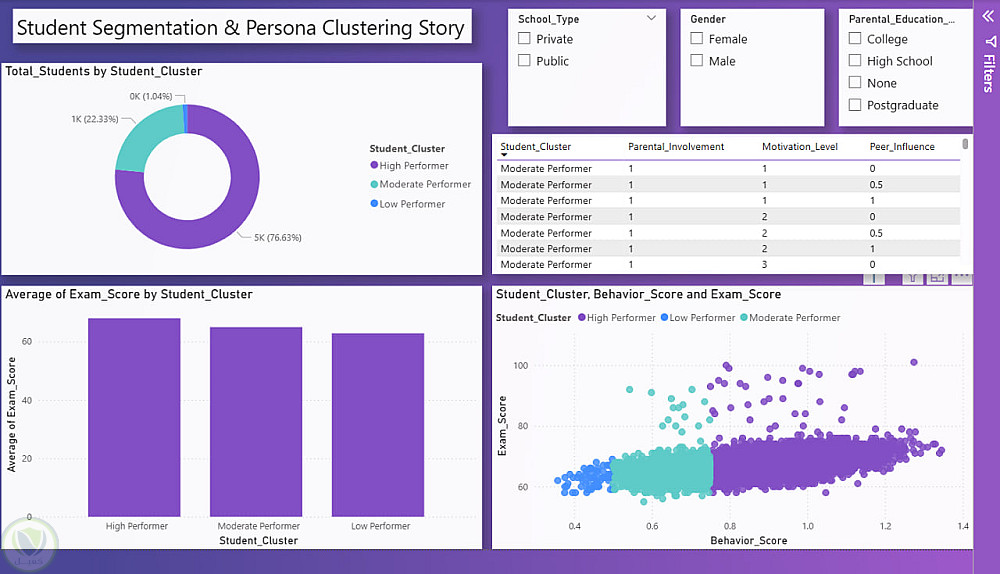Click the funnel icon beside Filters label
1000x574 pixels.
pyautogui.click(x=989, y=41)
